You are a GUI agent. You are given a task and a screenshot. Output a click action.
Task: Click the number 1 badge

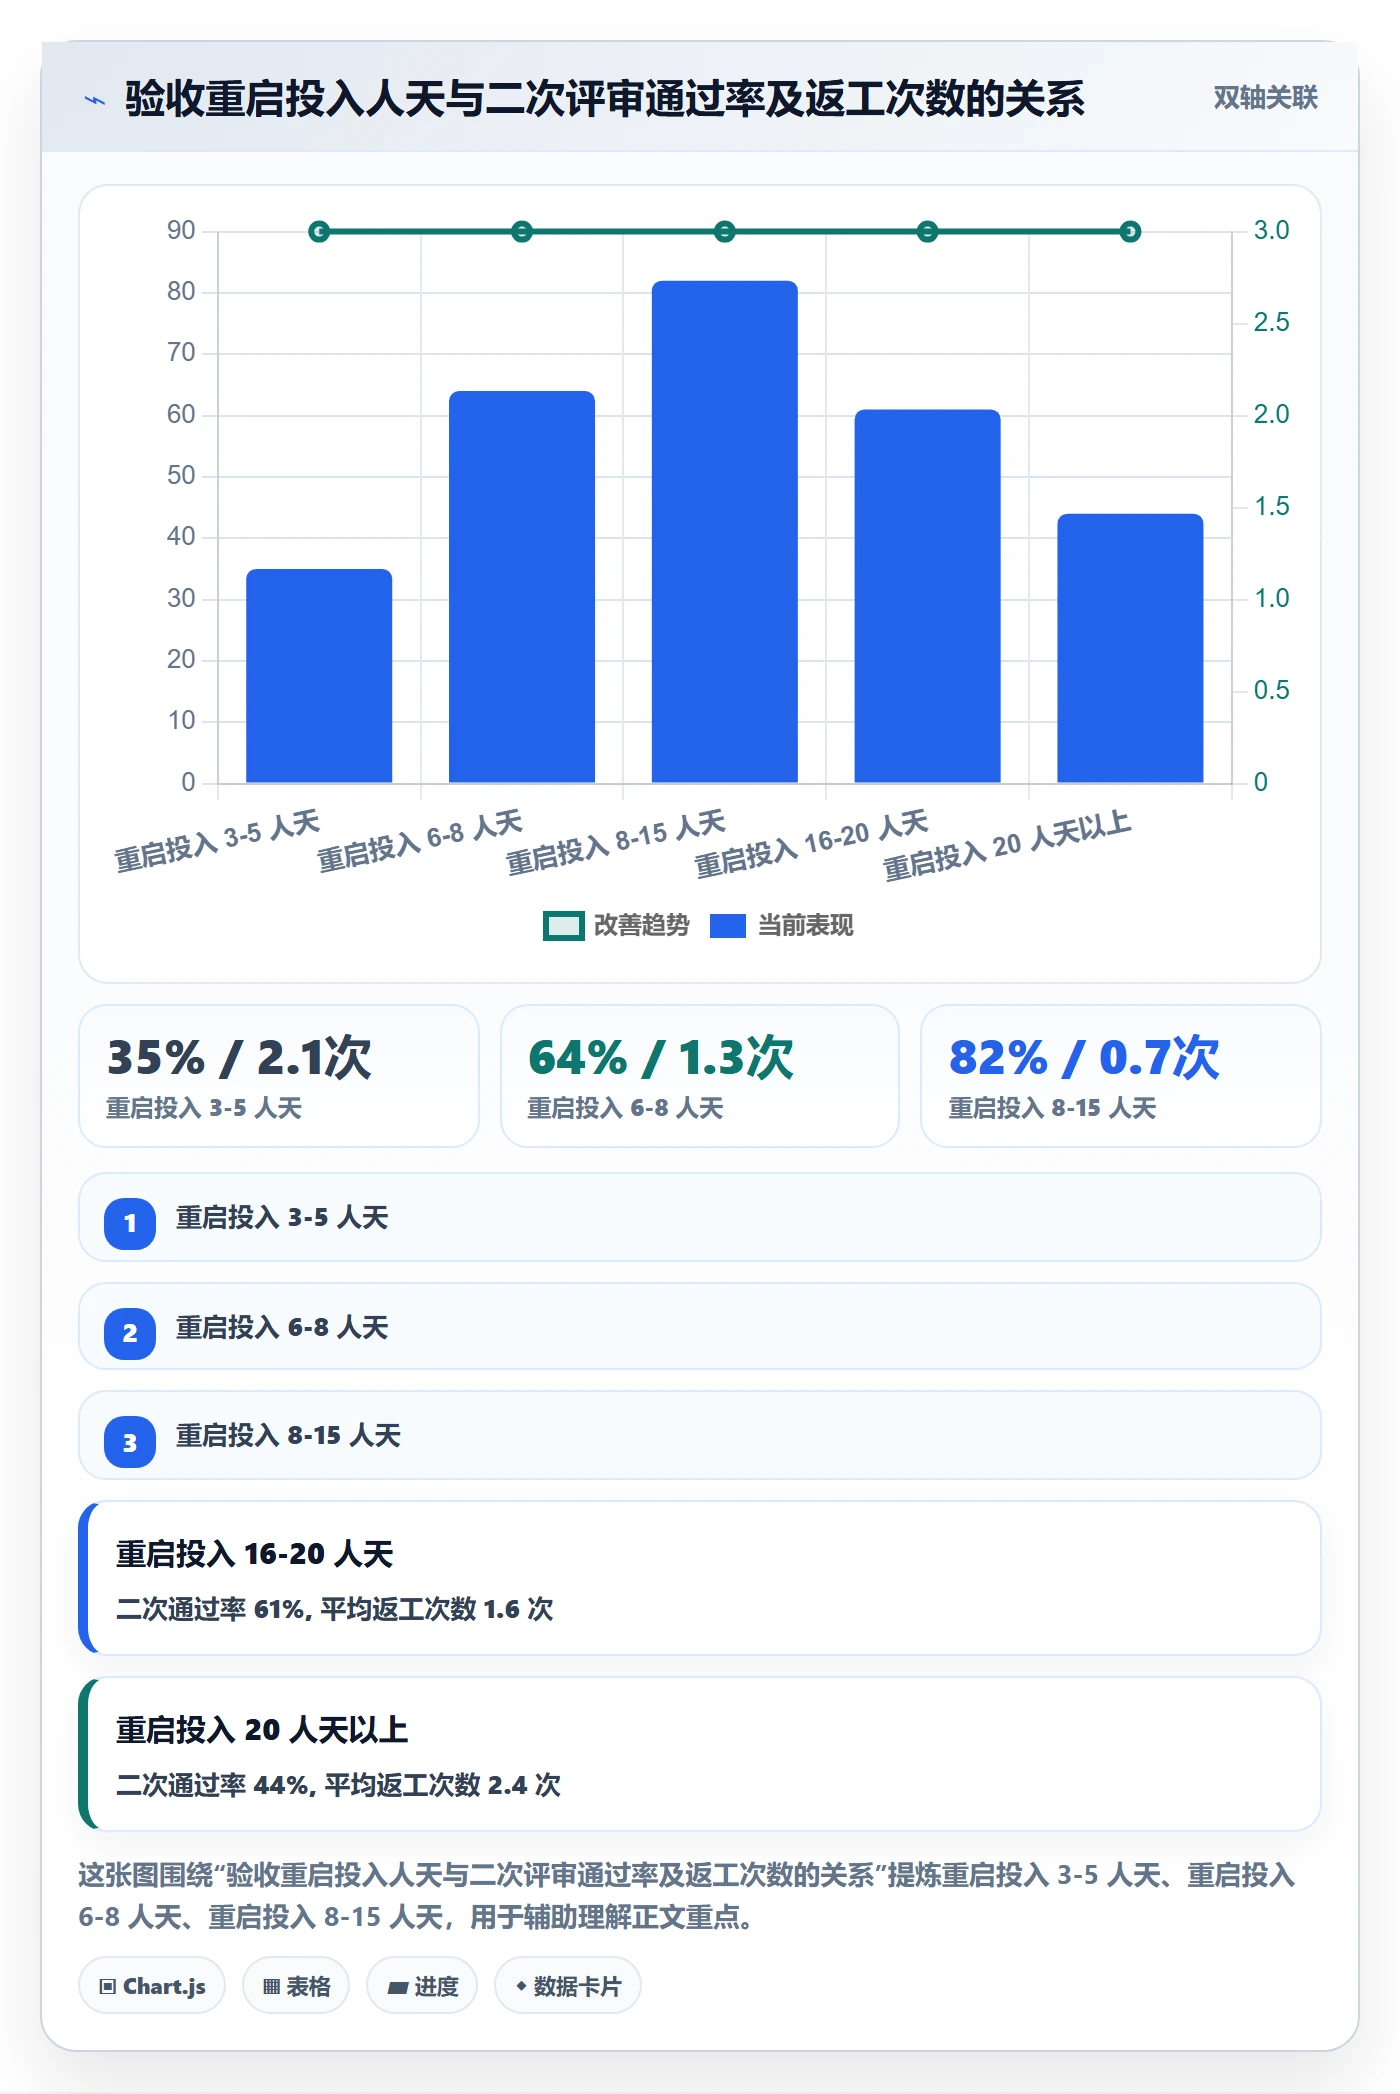[130, 1223]
